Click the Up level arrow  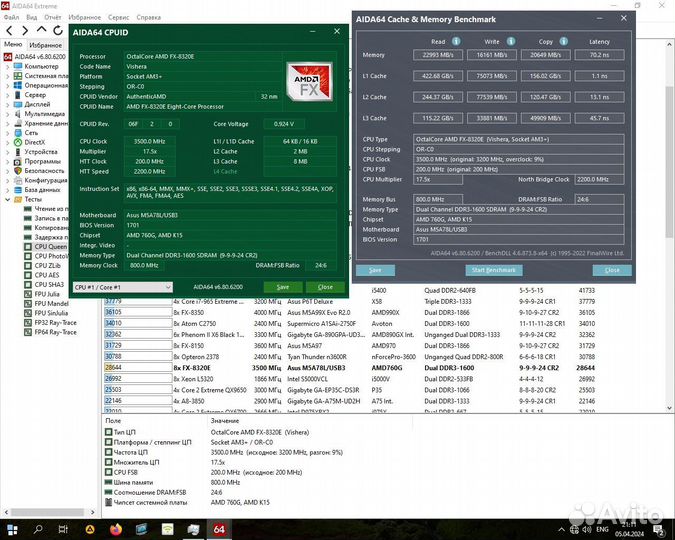[41, 30]
